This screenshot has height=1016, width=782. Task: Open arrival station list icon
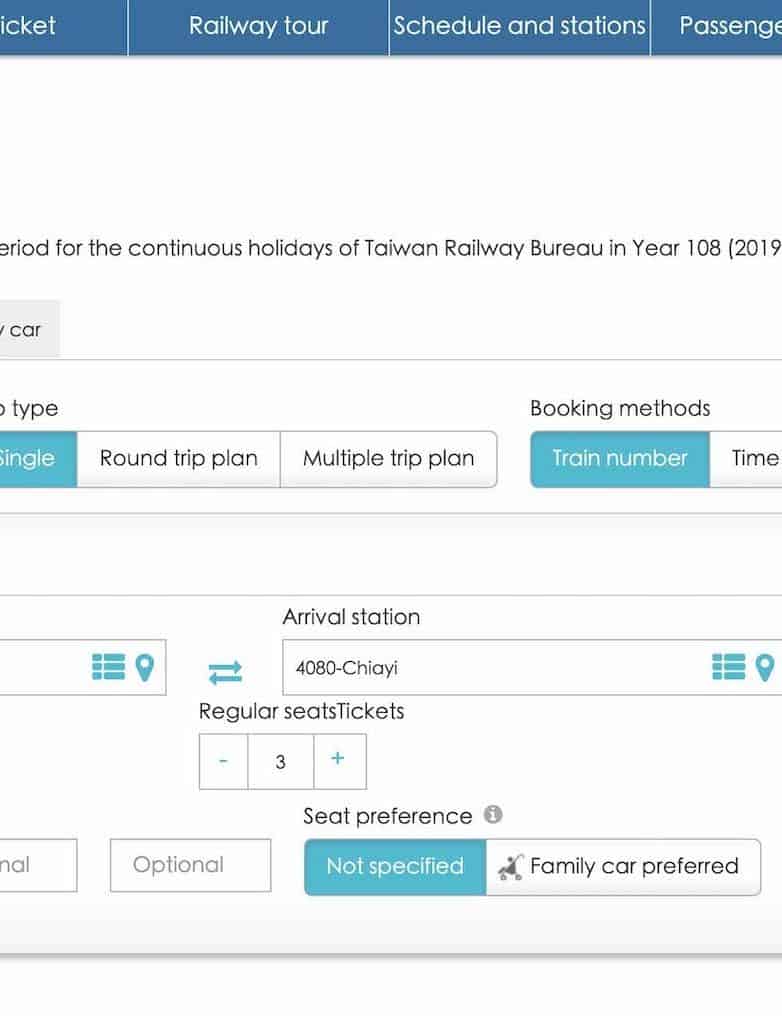(728, 667)
